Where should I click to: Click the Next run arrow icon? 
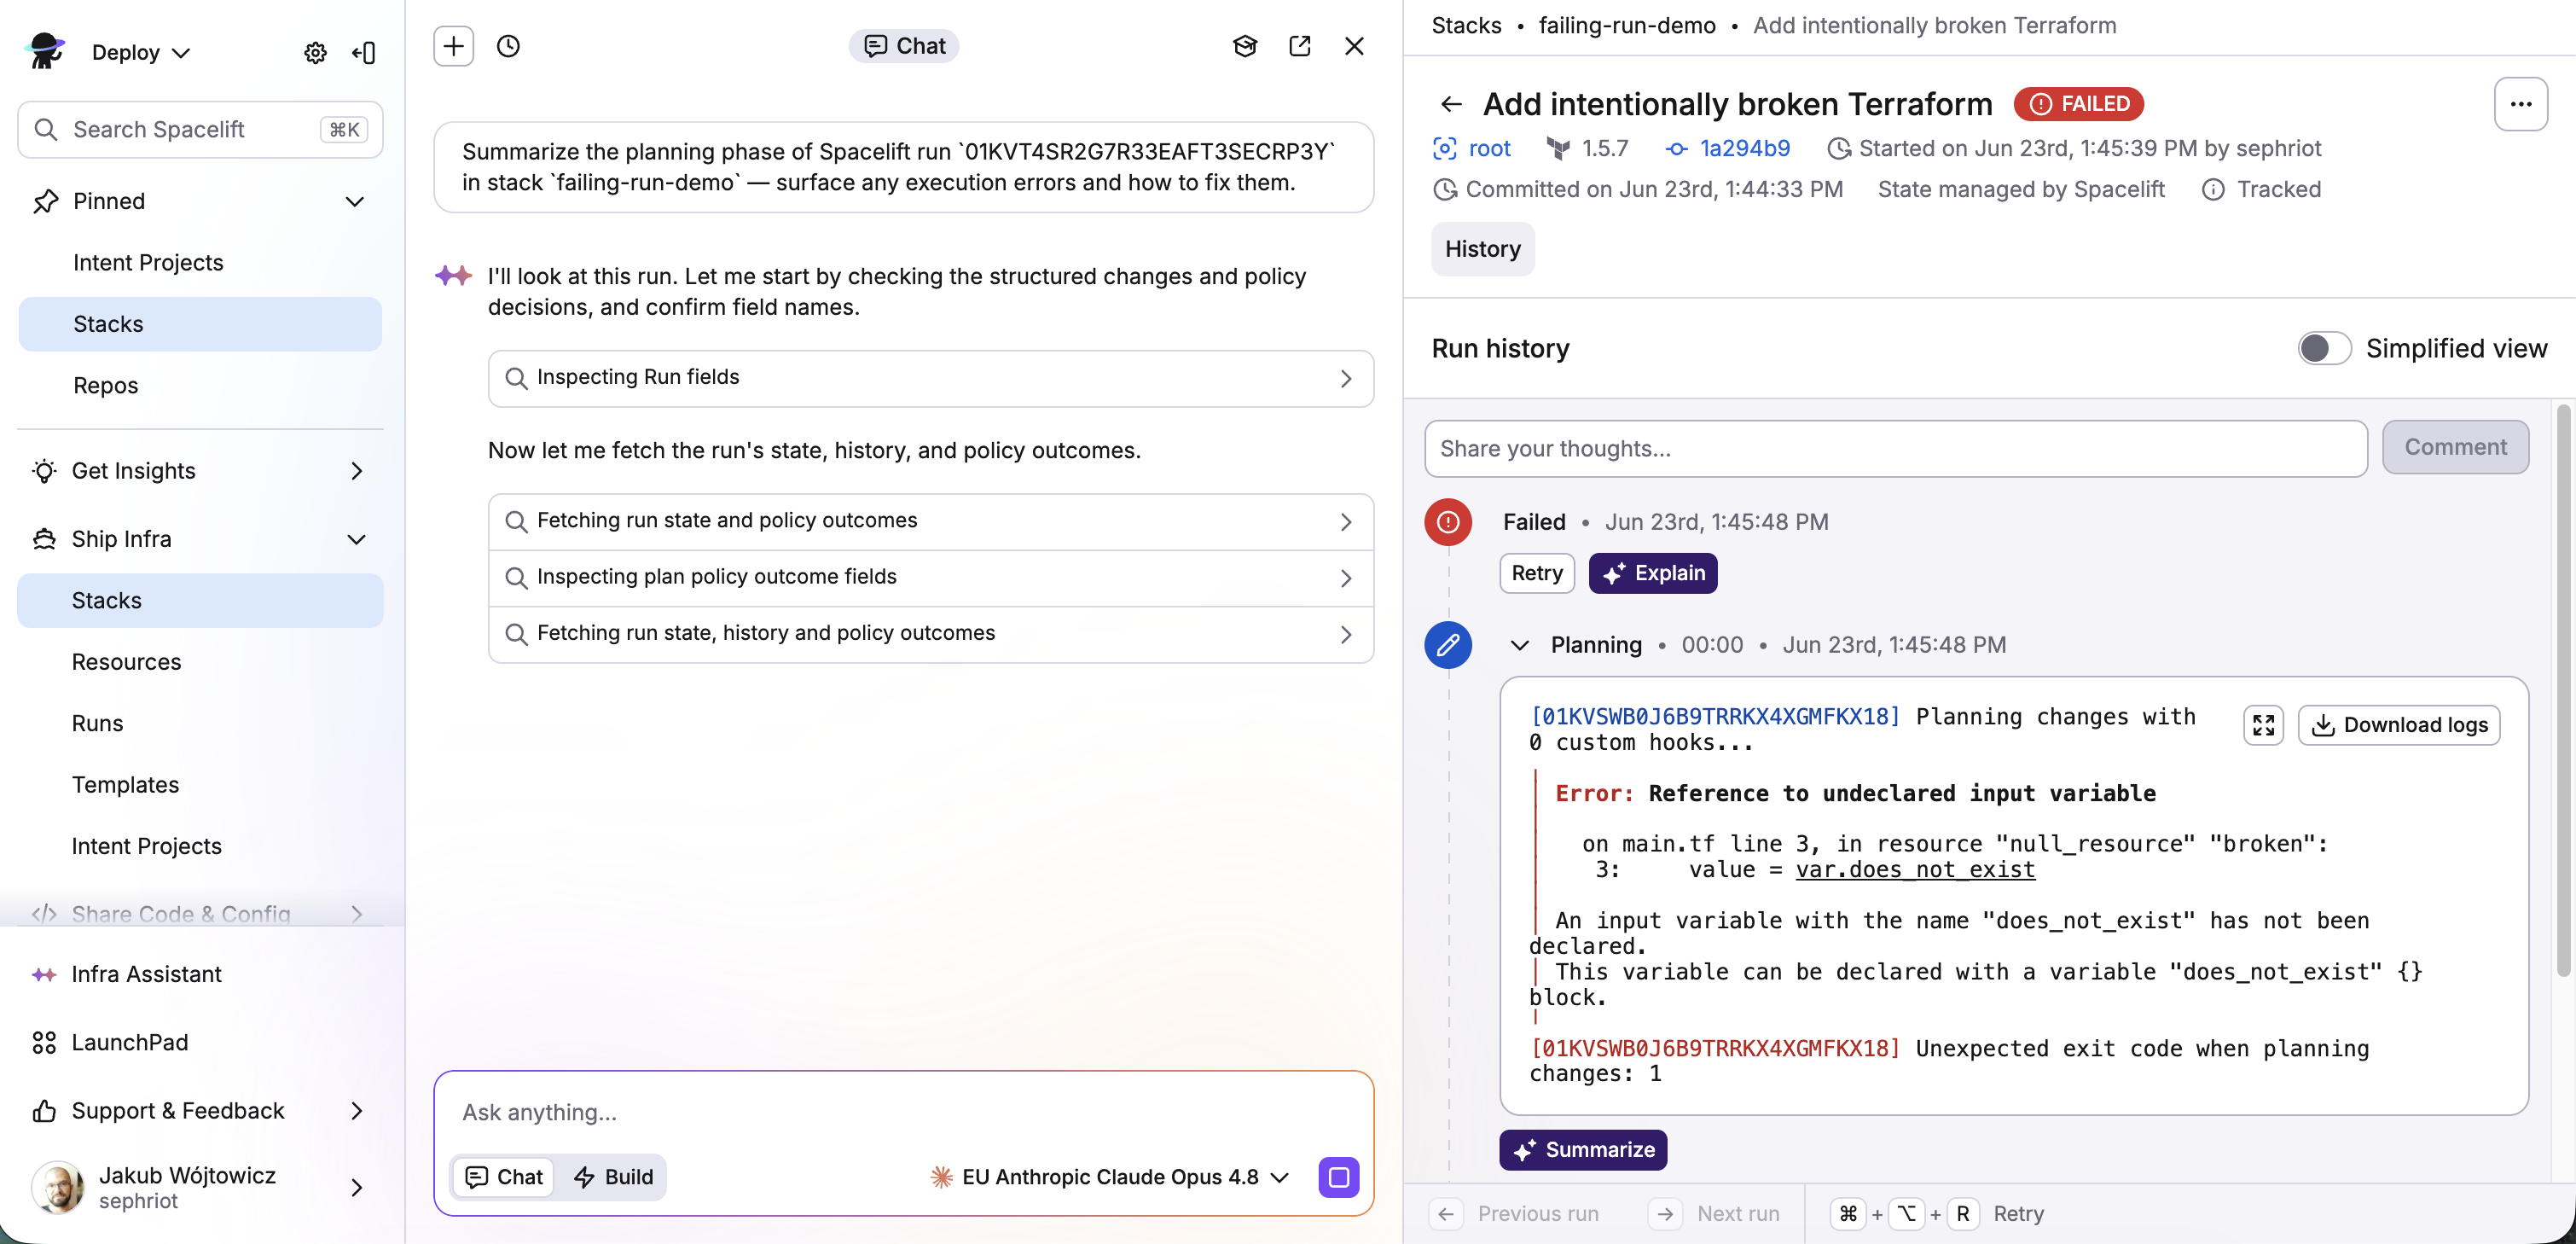1665,1213
